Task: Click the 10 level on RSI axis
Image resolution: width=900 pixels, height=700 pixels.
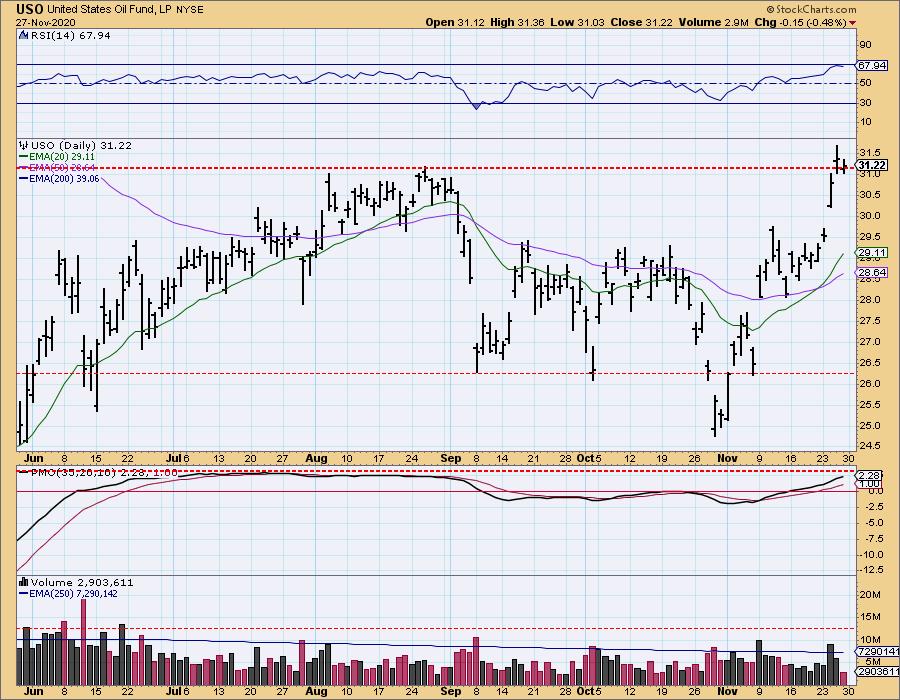Action: point(866,122)
